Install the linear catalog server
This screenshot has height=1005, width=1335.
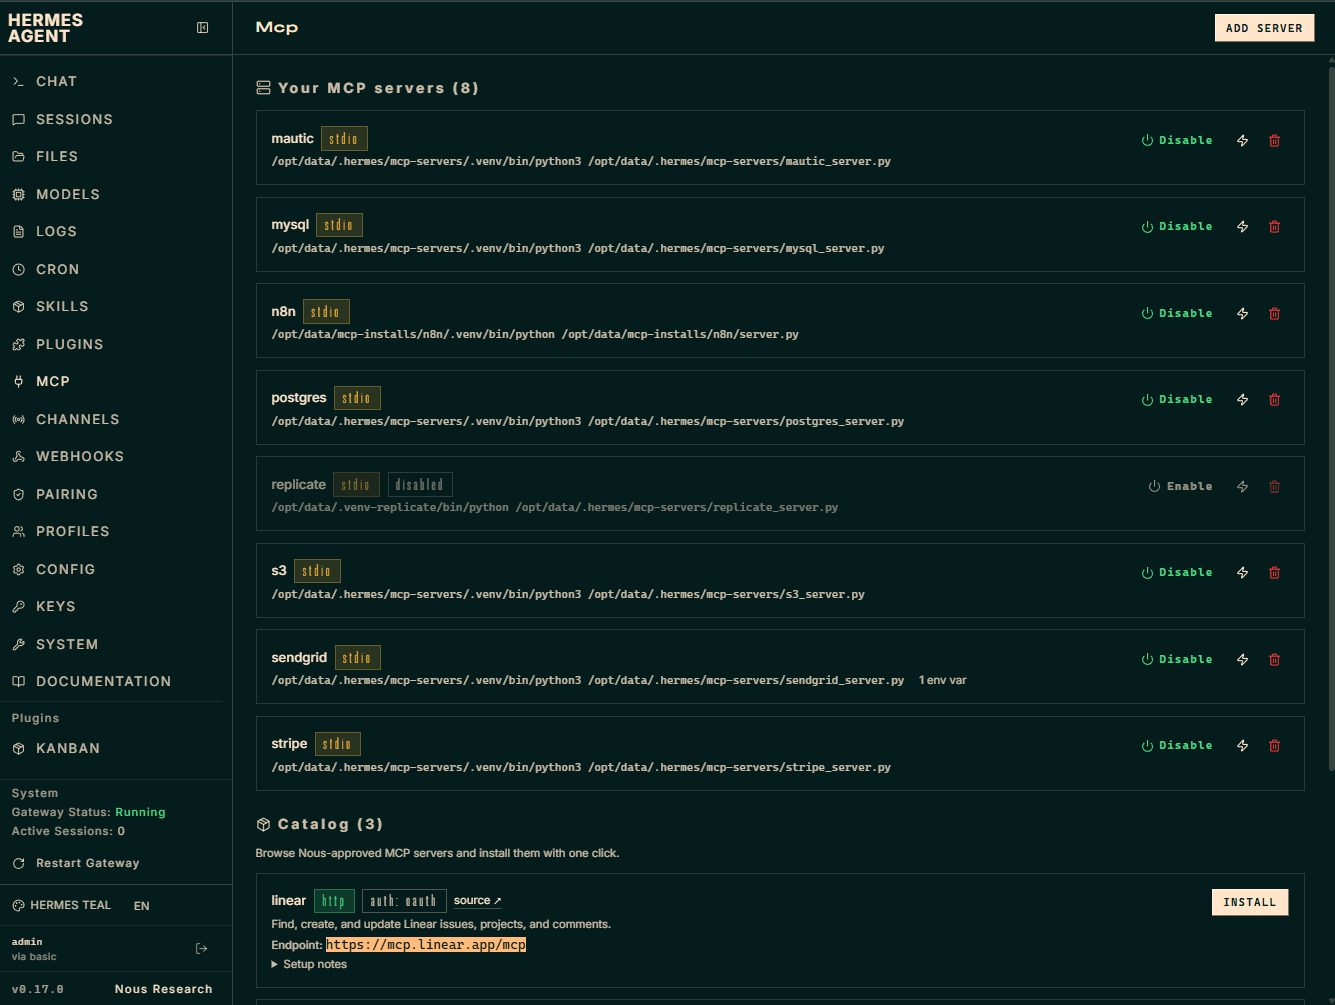pyautogui.click(x=1250, y=902)
